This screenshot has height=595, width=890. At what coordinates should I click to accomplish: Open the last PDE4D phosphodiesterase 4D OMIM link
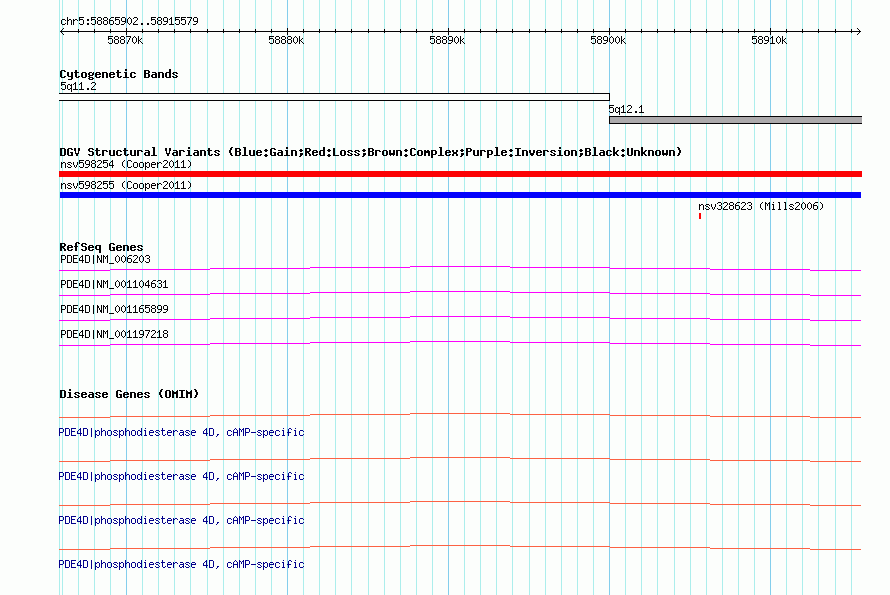click(x=181, y=564)
